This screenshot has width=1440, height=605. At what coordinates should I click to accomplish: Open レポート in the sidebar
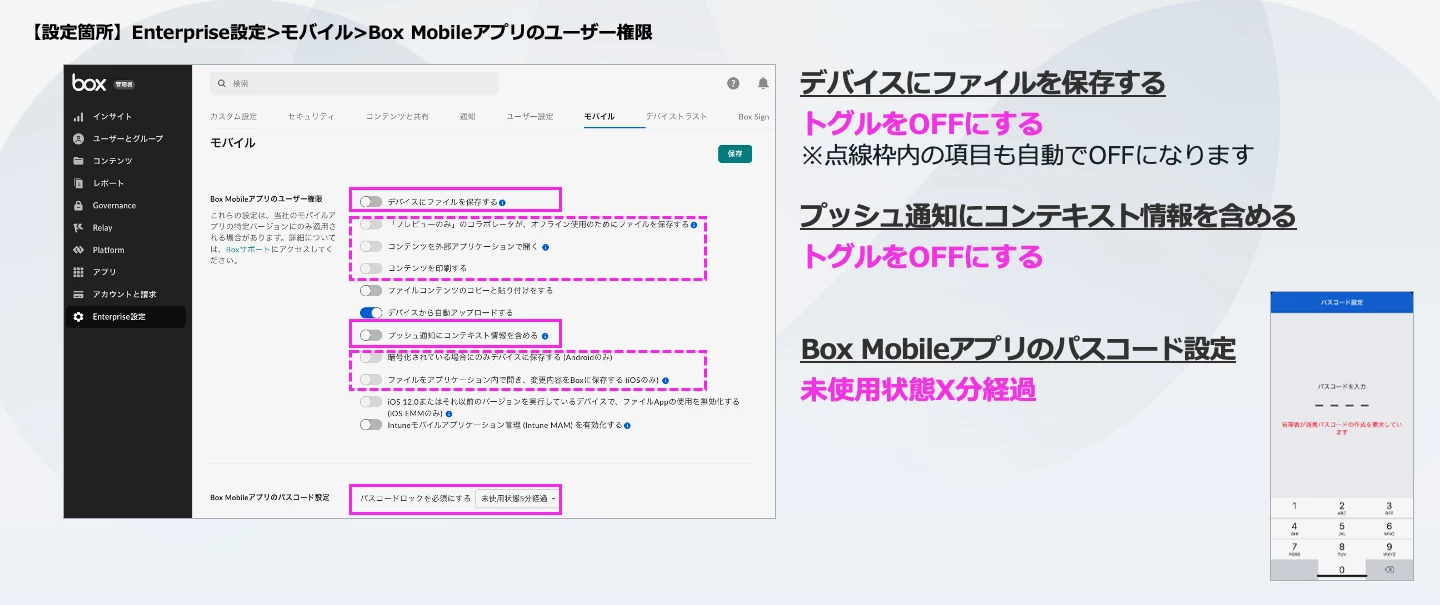click(x=98, y=183)
